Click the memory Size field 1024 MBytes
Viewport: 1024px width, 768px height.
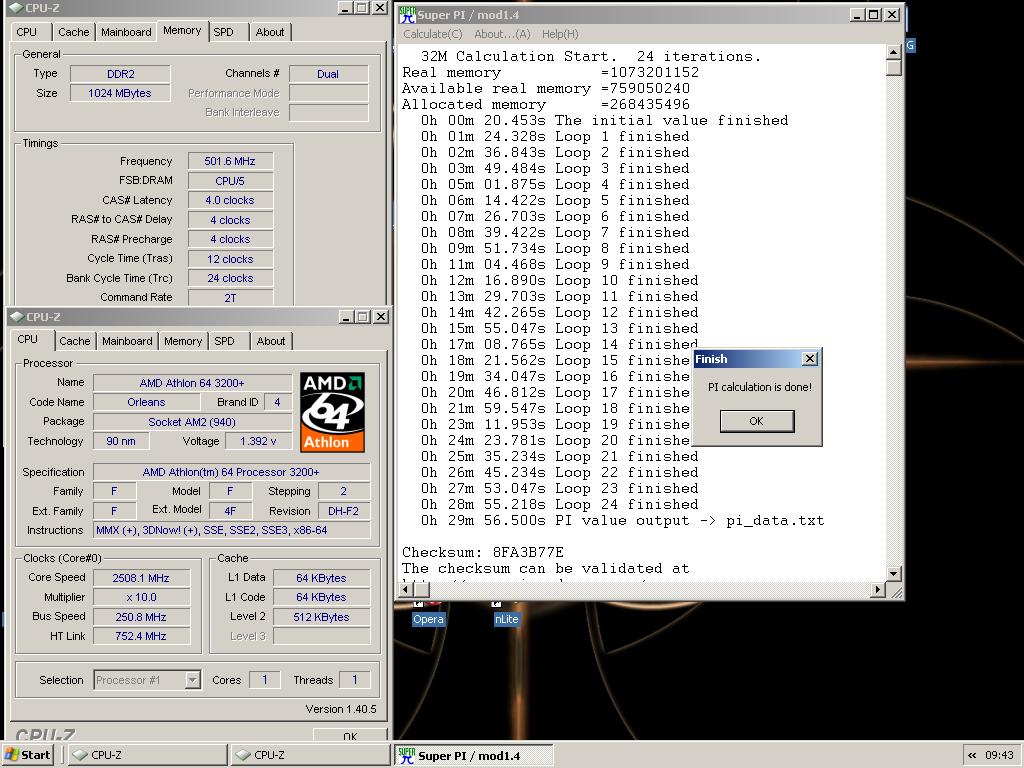pyautogui.click(x=120, y=93)
